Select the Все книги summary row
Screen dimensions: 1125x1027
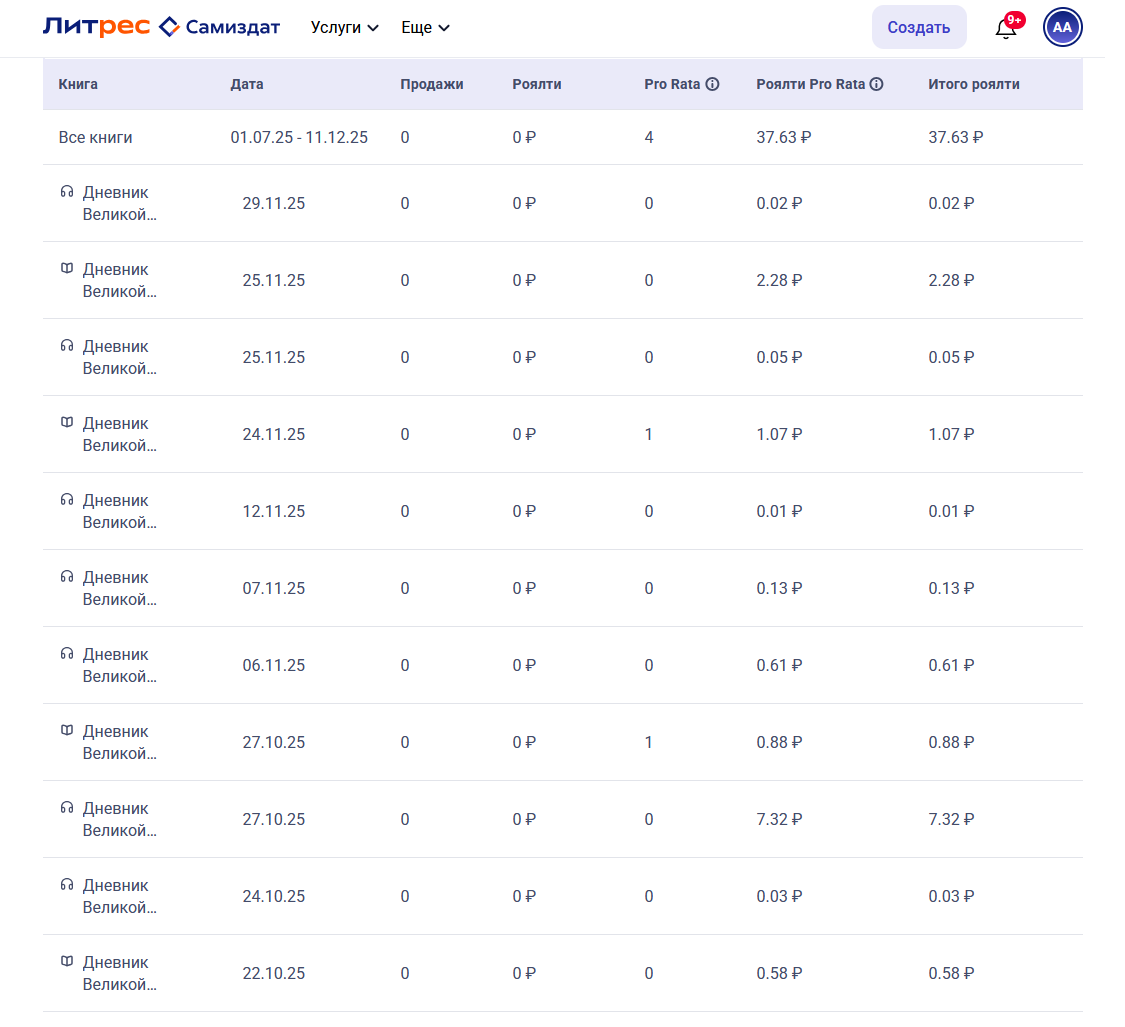coord(95,138)
